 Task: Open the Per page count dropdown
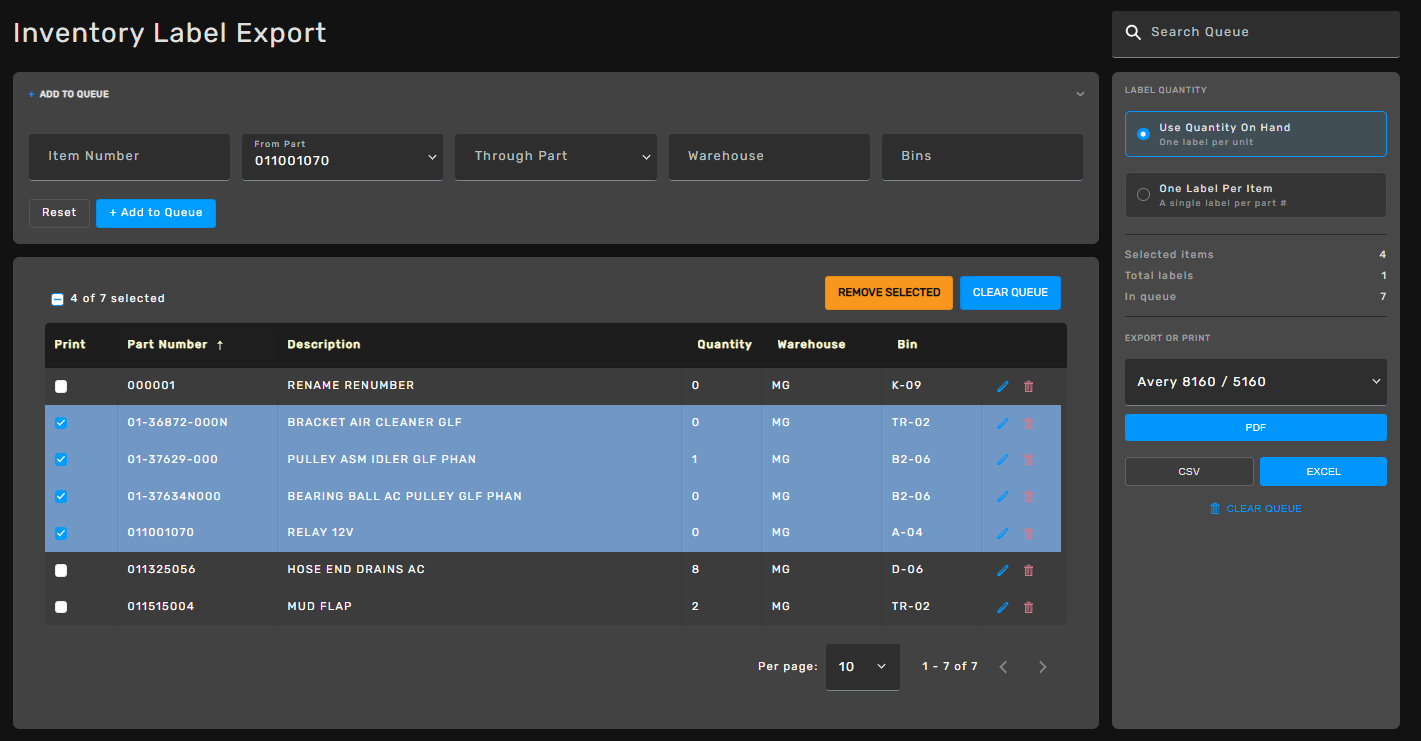[x=863, y=667]
